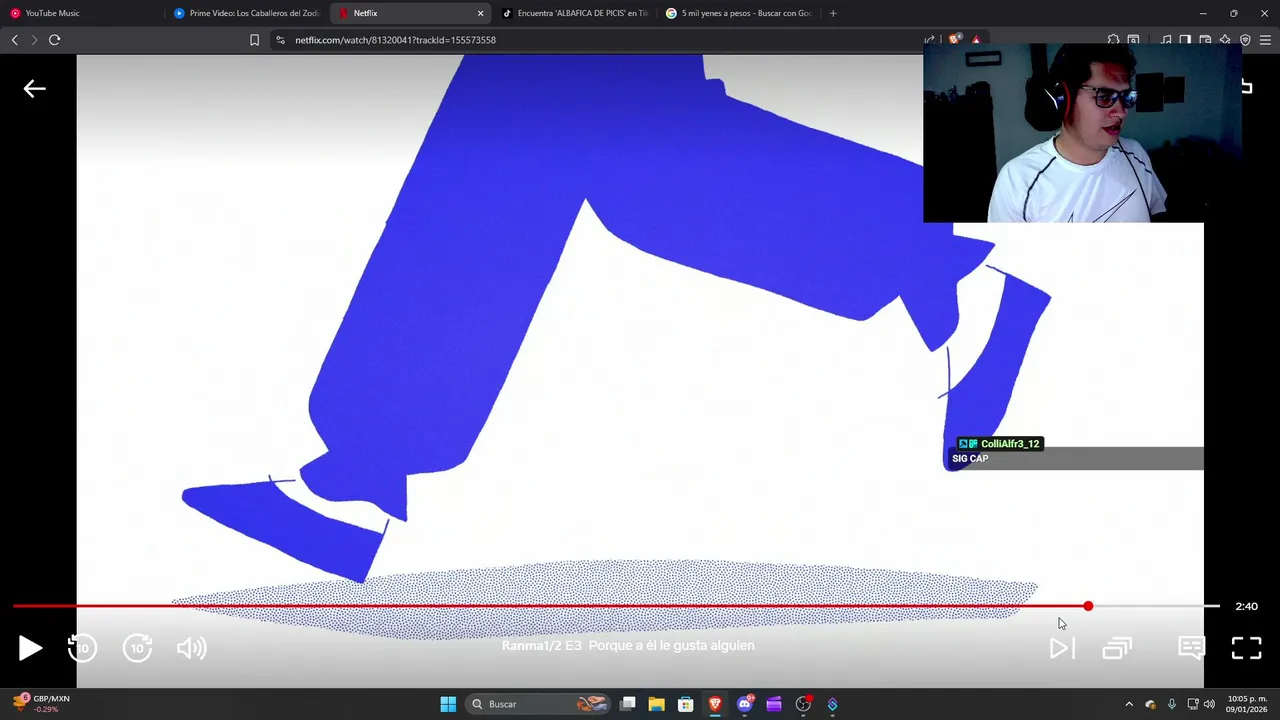This screenshot has height=720, width=1280.
Task: Open the Brave Shields icon
Action: click(954, 40)
